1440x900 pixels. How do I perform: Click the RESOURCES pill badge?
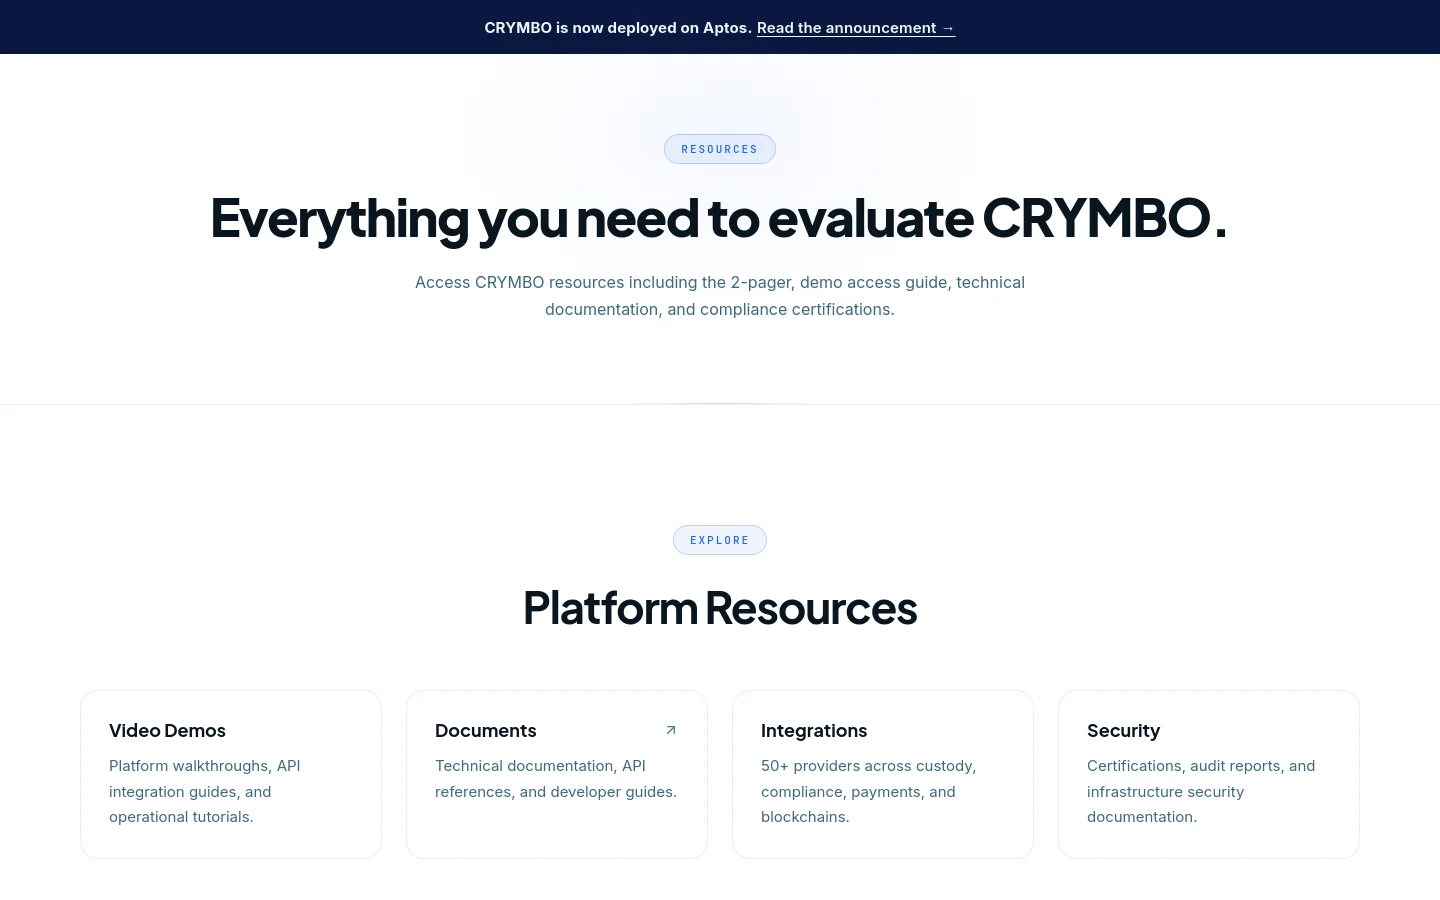[720, 149]
